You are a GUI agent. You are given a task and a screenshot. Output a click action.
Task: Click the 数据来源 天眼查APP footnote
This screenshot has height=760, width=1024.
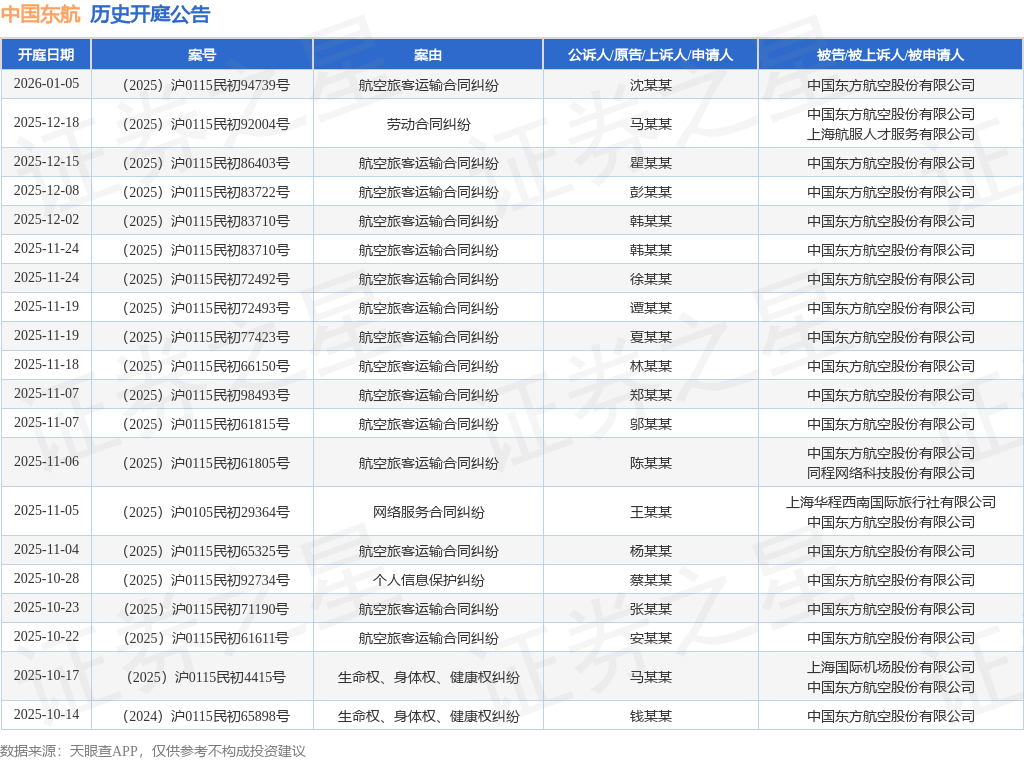point(153,752)
